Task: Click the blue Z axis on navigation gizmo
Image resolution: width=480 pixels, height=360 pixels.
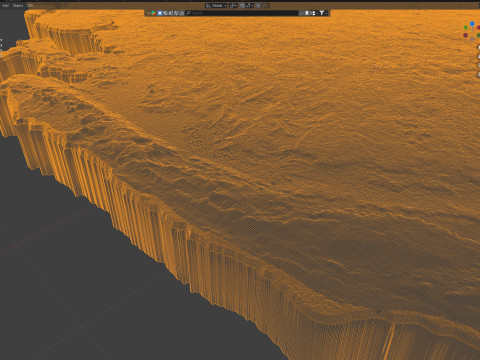Action: tap(472, 24)
